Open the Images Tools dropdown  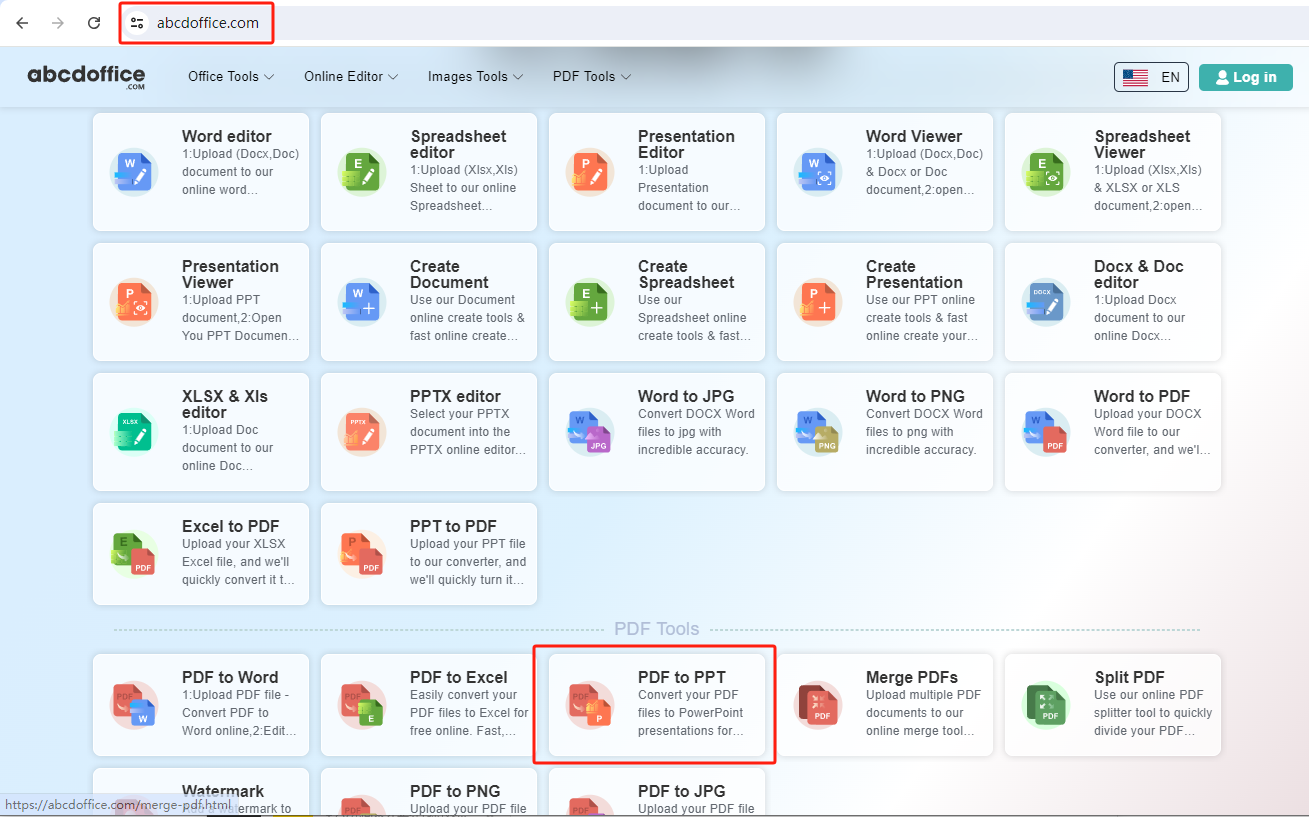point(475,77)
